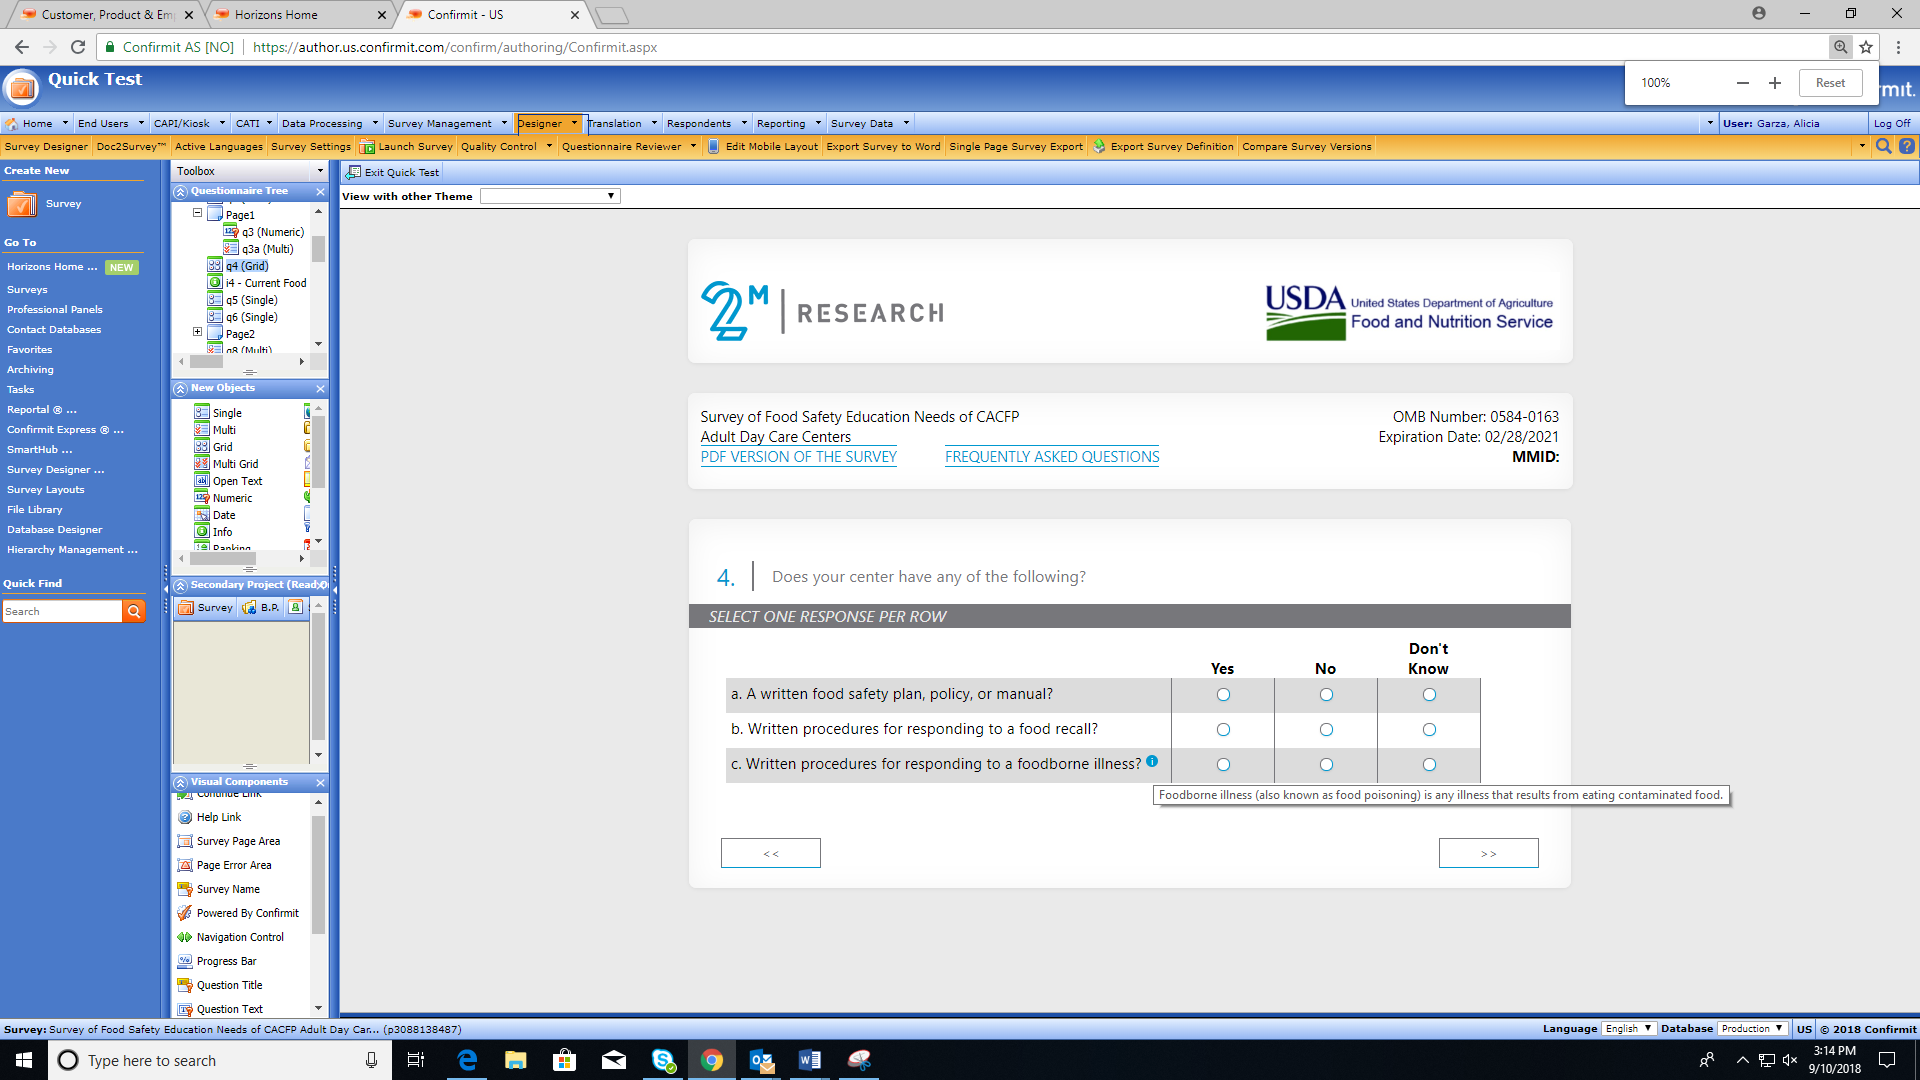This screenshot has width=1920, height=1080.
Task: Select Yes for written food safety plan
Action: [1223, 695]
